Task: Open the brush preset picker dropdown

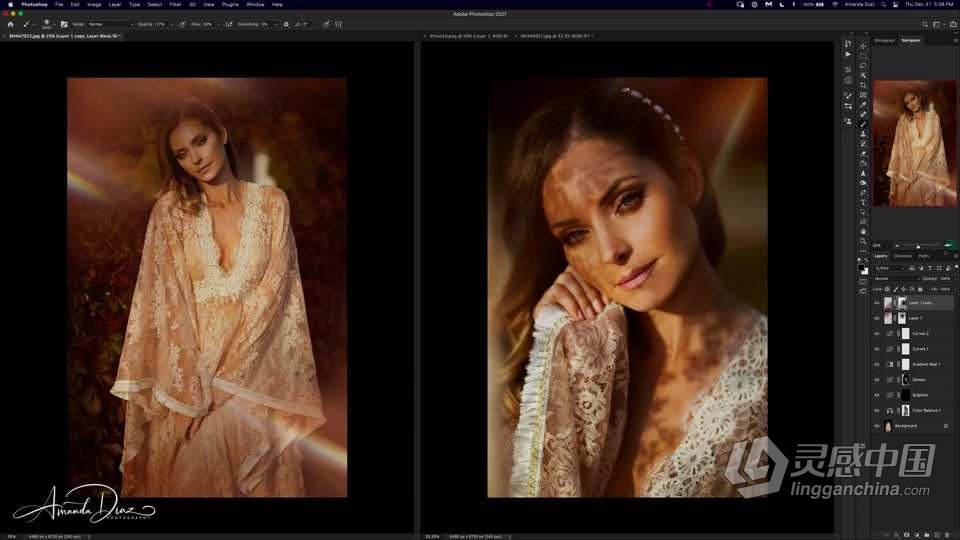Action: click(54, 24)
